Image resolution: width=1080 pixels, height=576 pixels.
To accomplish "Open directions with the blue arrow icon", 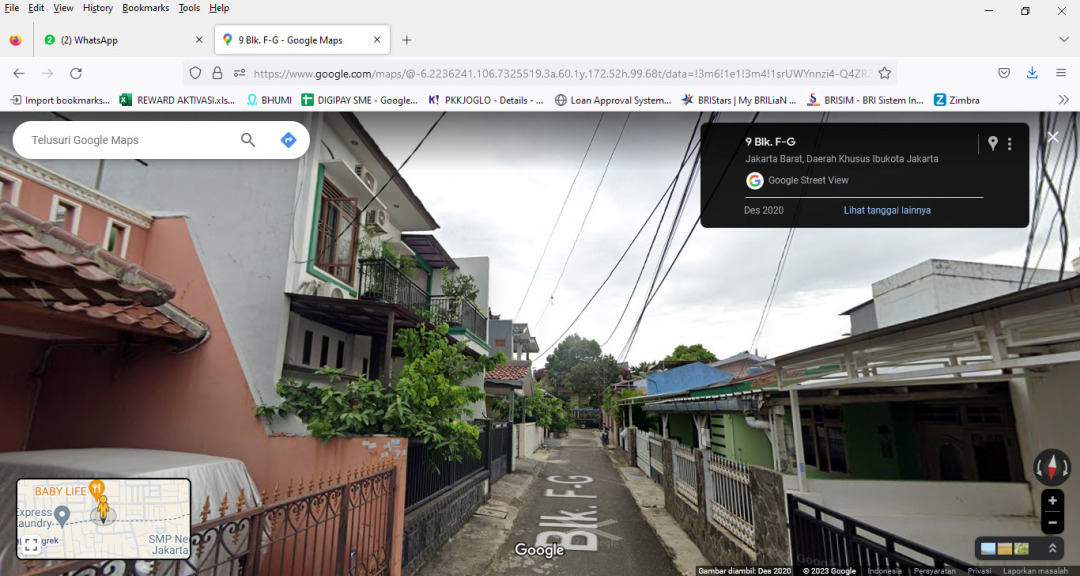I will click(288, 140).
